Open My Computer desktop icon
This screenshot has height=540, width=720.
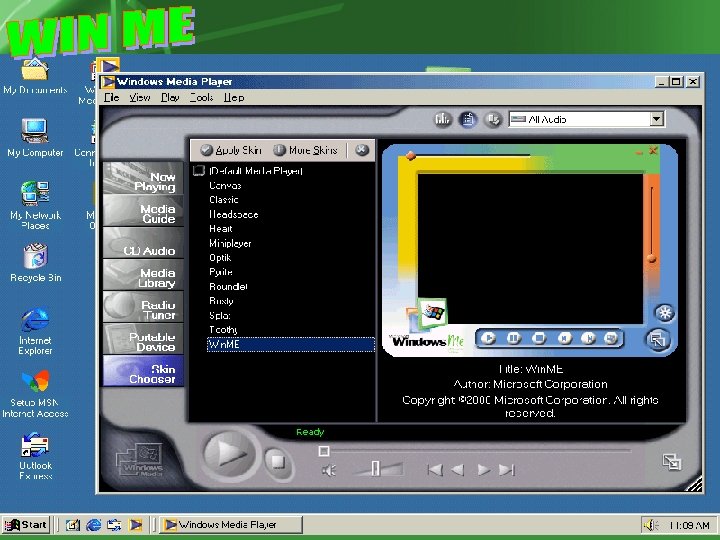[35, 138]
